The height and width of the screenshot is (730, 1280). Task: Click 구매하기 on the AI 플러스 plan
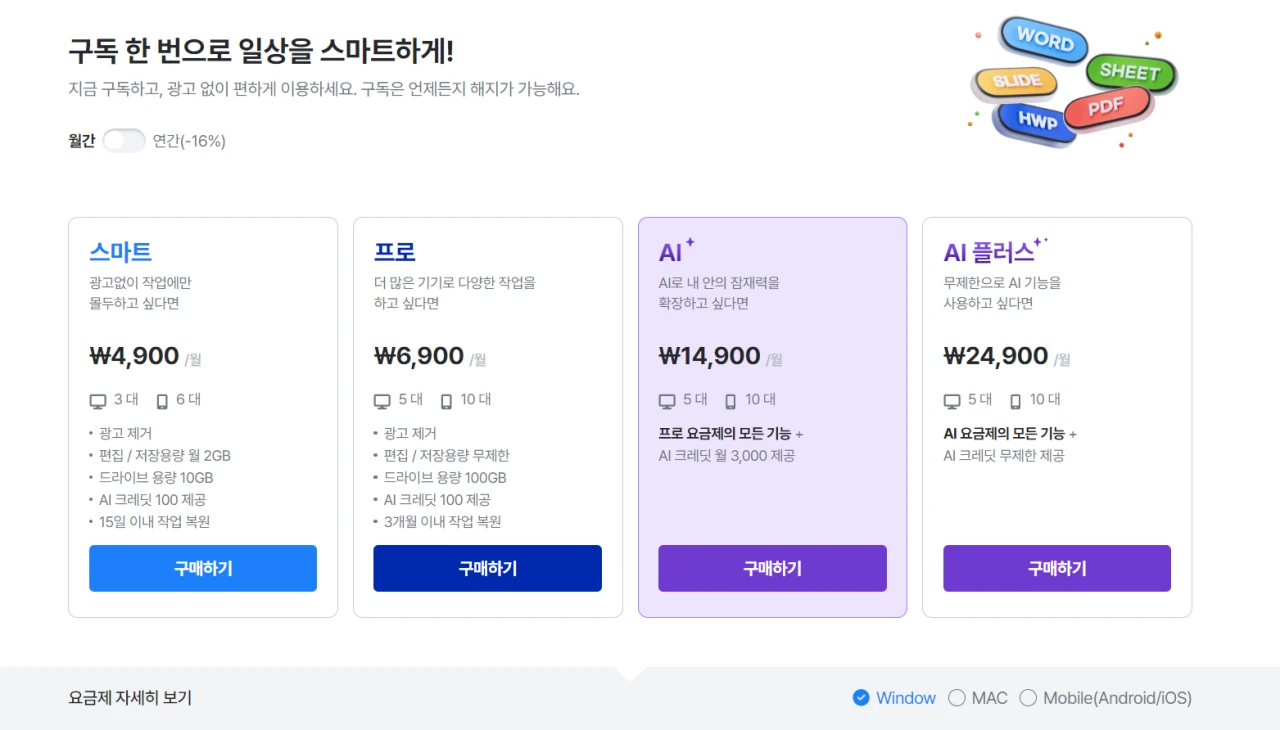(1057, 568)
